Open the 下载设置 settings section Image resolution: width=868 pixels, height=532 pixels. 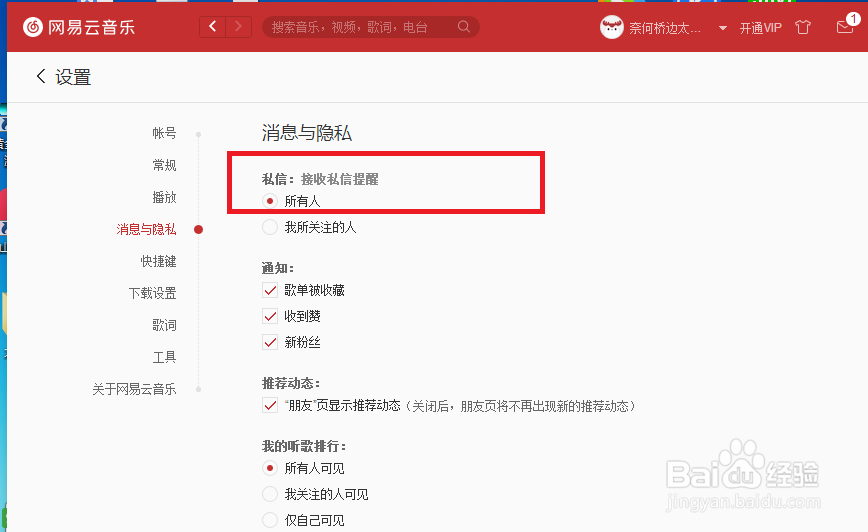pyautogui.click(x=153, y=293)
